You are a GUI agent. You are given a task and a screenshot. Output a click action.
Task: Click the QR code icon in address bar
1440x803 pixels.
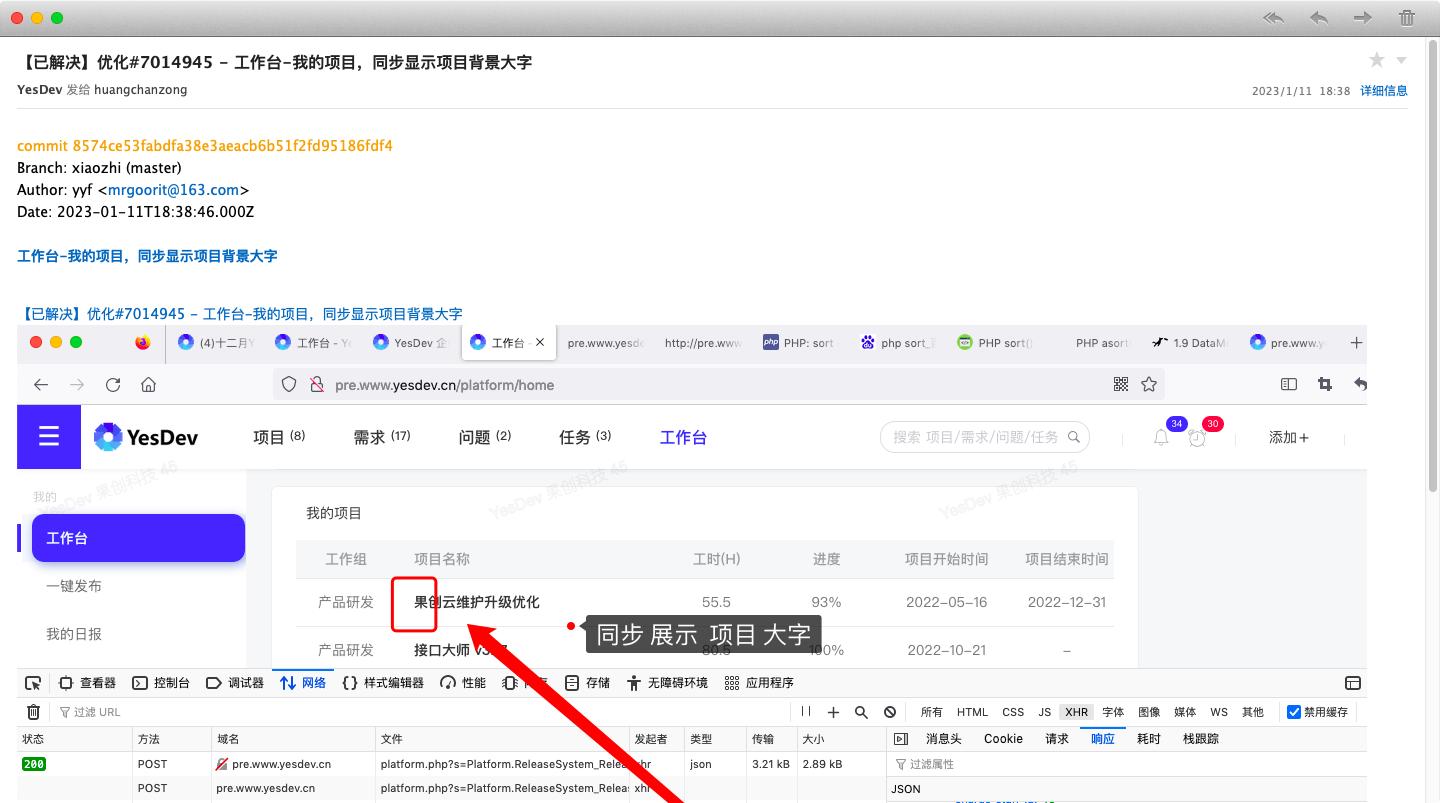coord(1120,384)
